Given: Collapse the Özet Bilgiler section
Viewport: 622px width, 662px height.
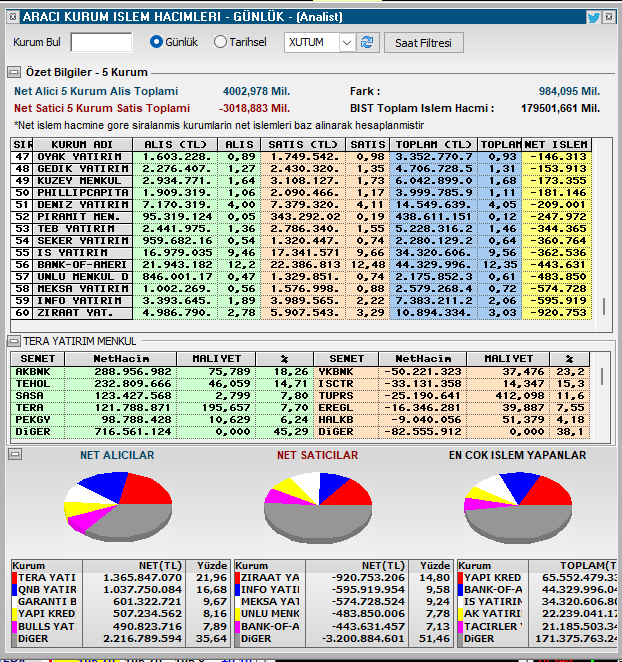Looking at the screenshot, I should pyautogui.click(x=14, y=72).
